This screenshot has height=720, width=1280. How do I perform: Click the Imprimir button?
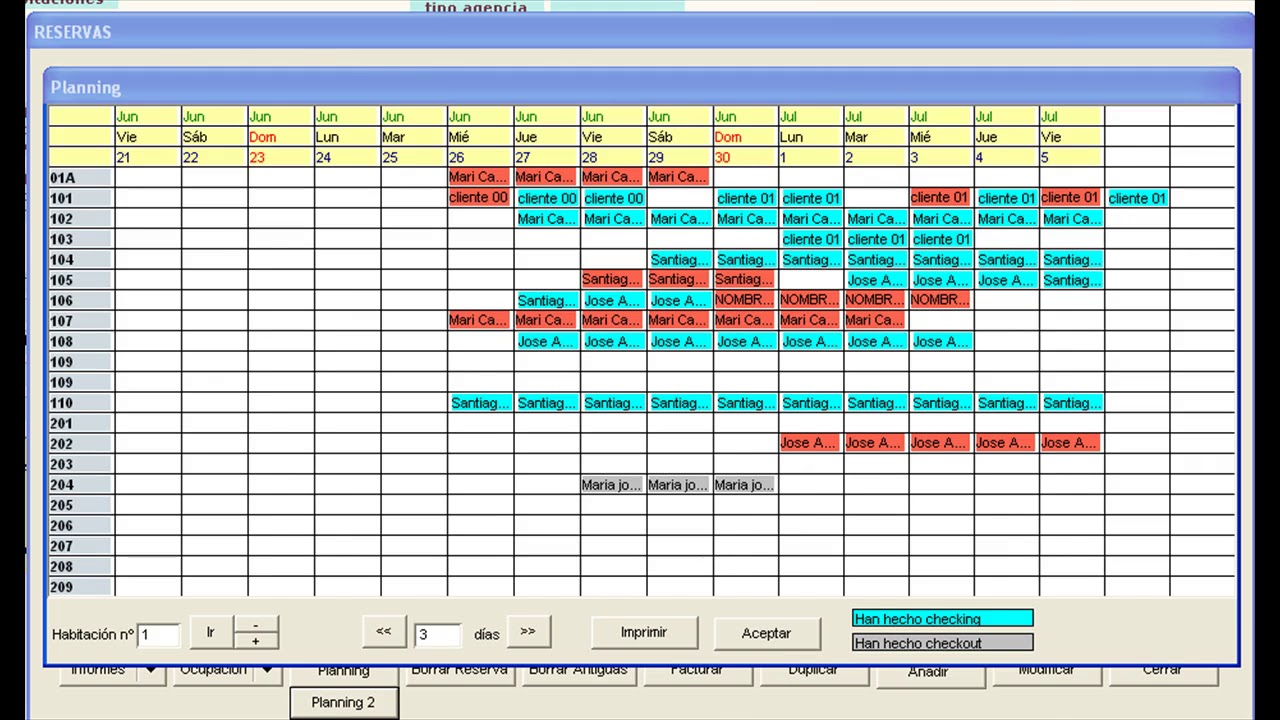[644, 632]
